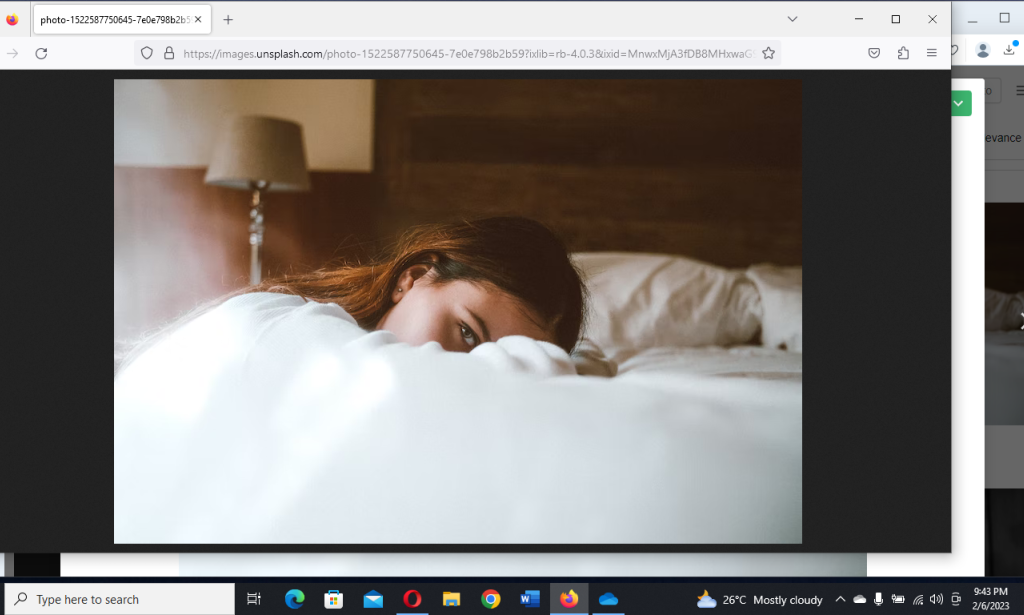This screenshot has height=615, width=1024.
Task: Open a new tab with plus button
Action: (x=228, y=19)
